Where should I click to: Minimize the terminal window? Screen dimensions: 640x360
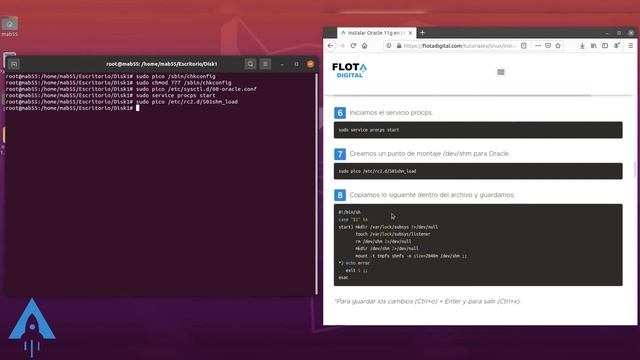pos(282,64)
